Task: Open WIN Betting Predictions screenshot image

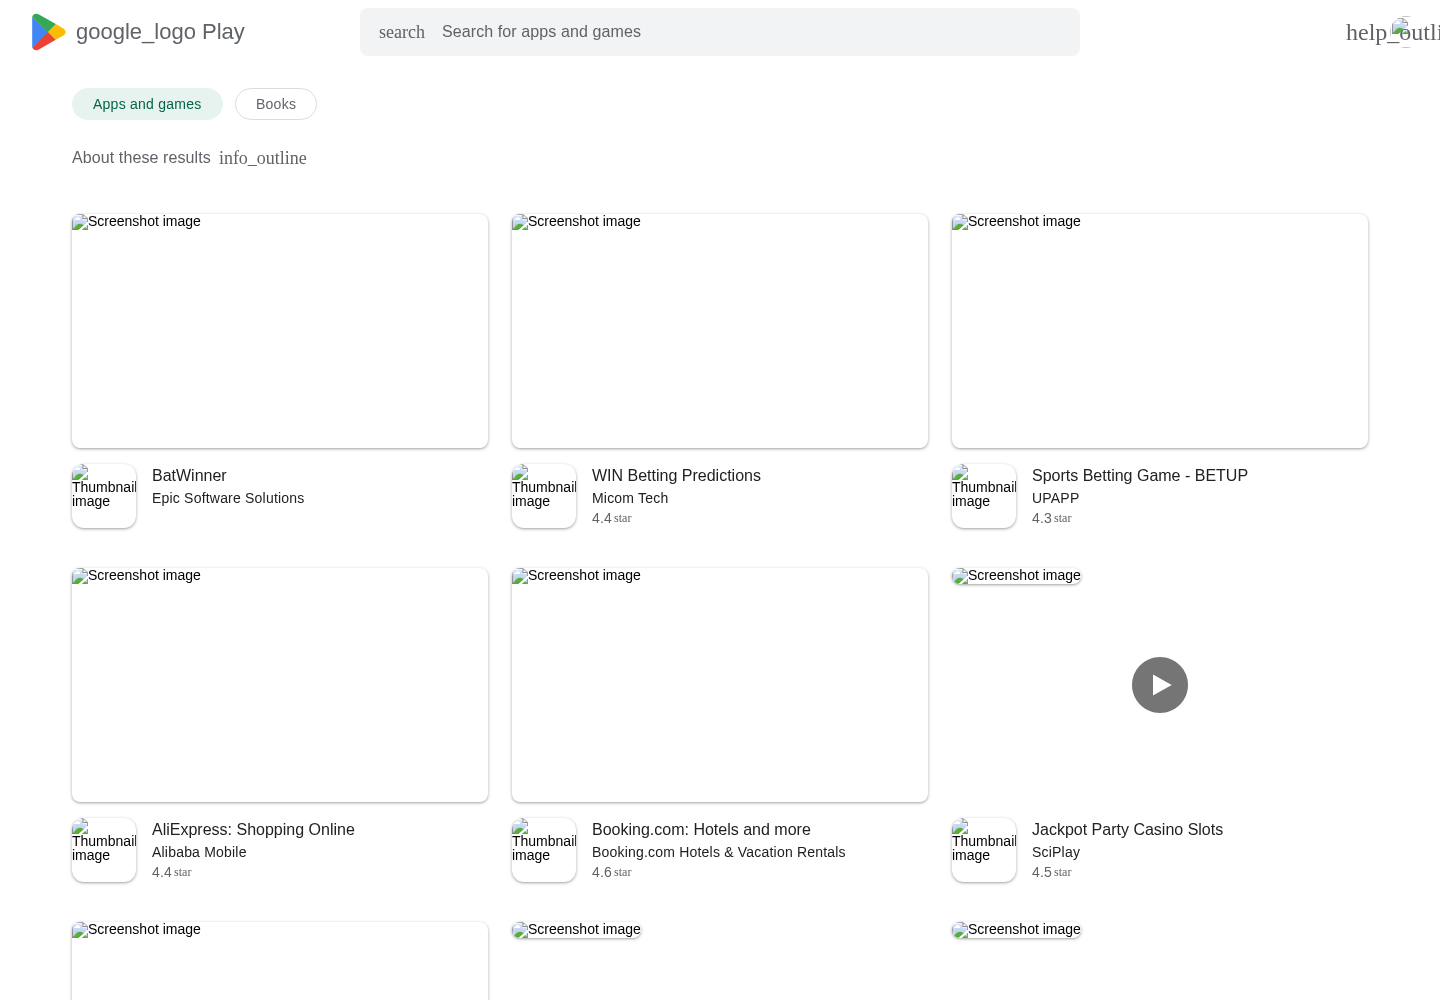Action: [x=720, y=331]
